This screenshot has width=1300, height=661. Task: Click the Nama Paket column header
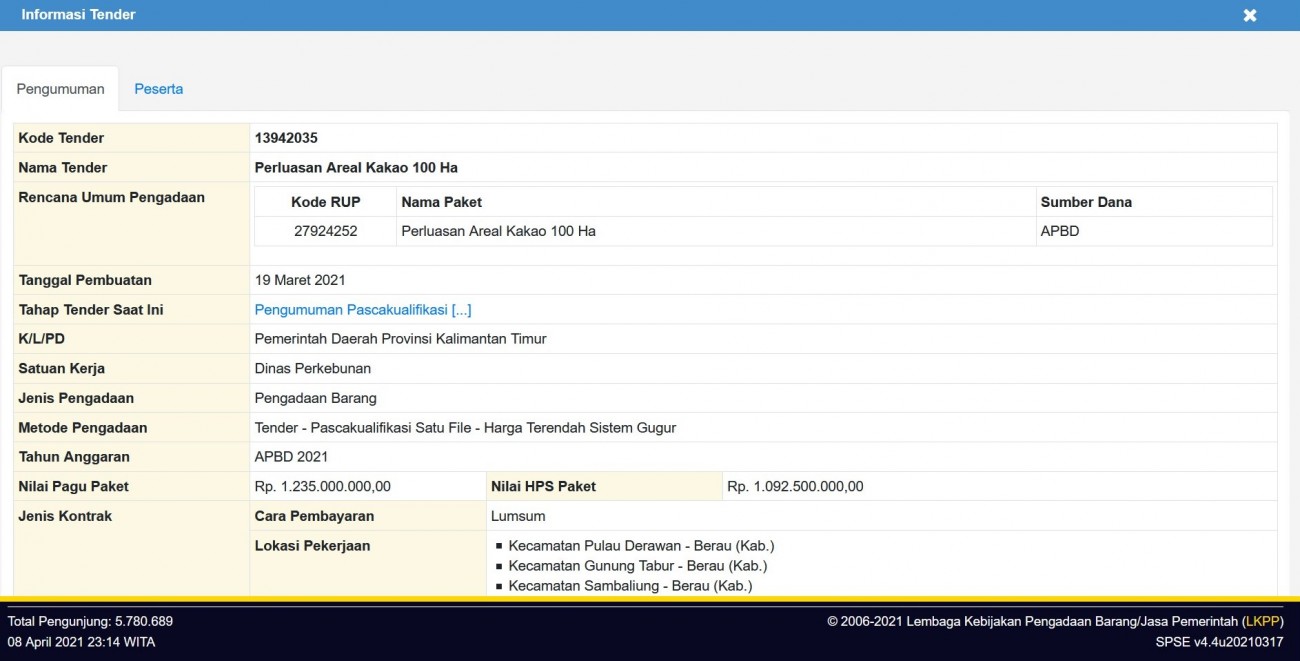tap(441, 202)
